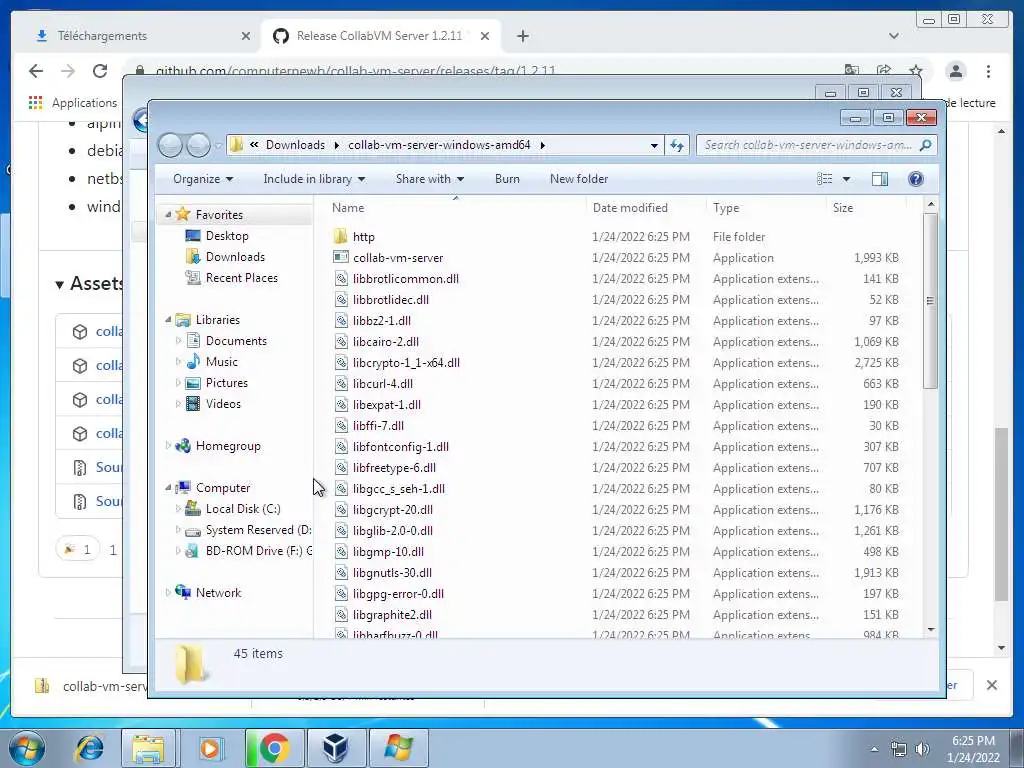Click the search magnifier icon in Explorer
1024x768 pixels.
point(925,145)
